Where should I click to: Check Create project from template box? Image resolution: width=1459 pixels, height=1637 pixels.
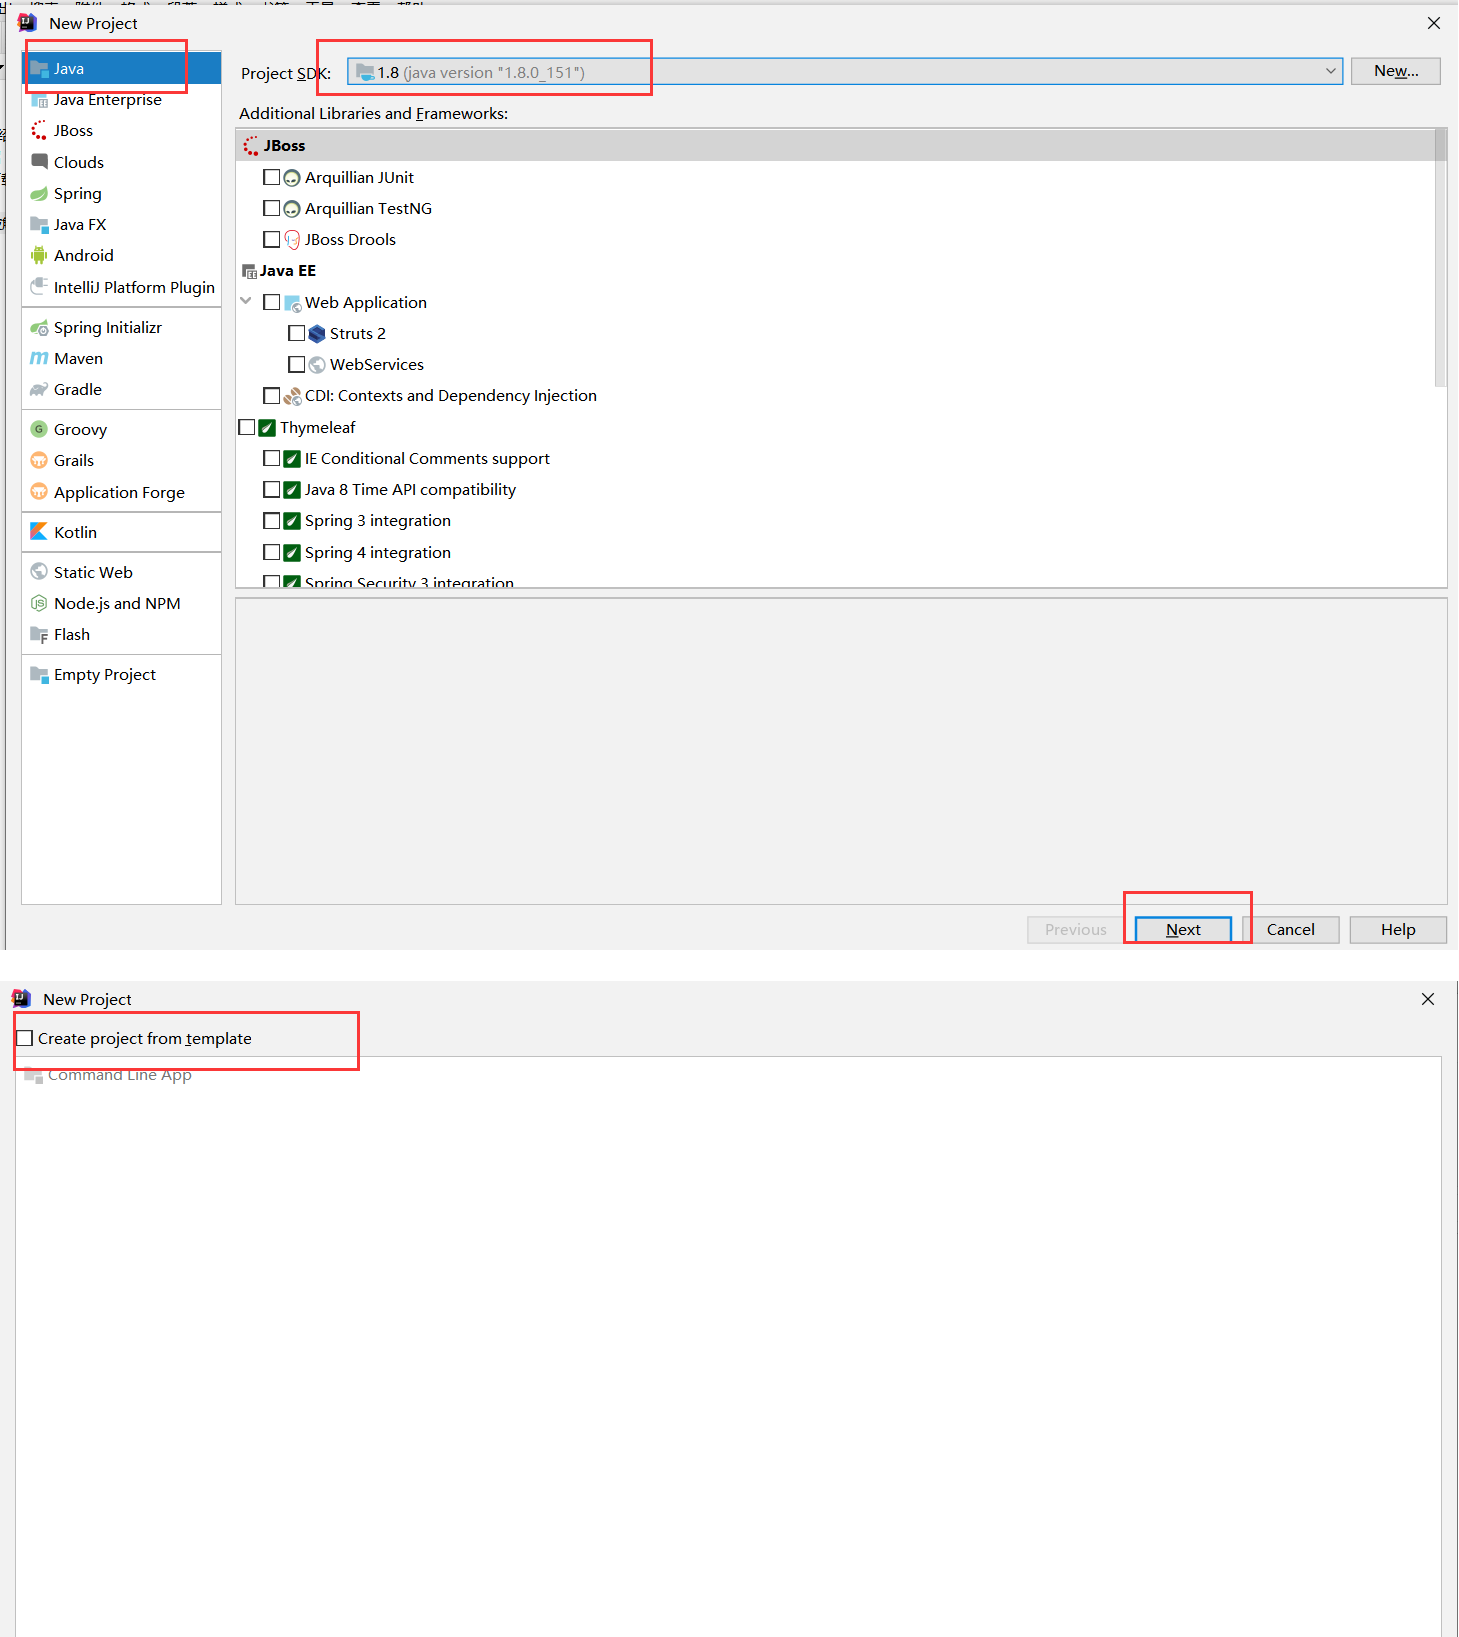pyautogui.click(x=25, y=1038)
